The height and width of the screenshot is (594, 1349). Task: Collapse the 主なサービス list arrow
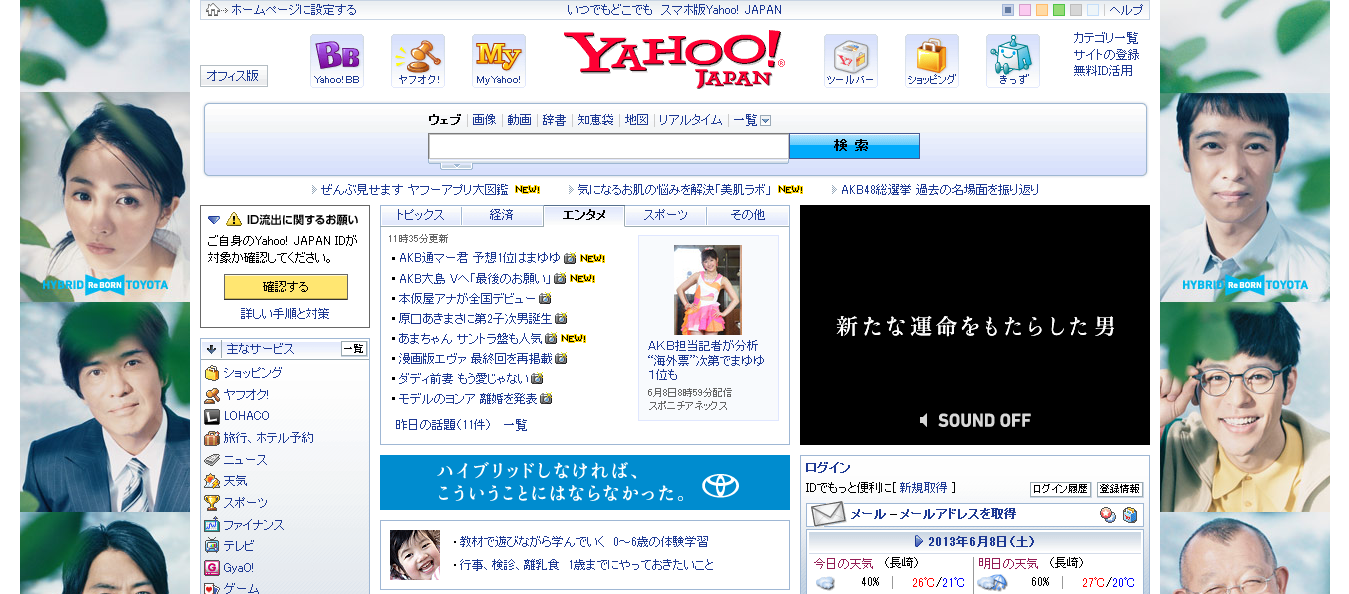coord(212,349)
